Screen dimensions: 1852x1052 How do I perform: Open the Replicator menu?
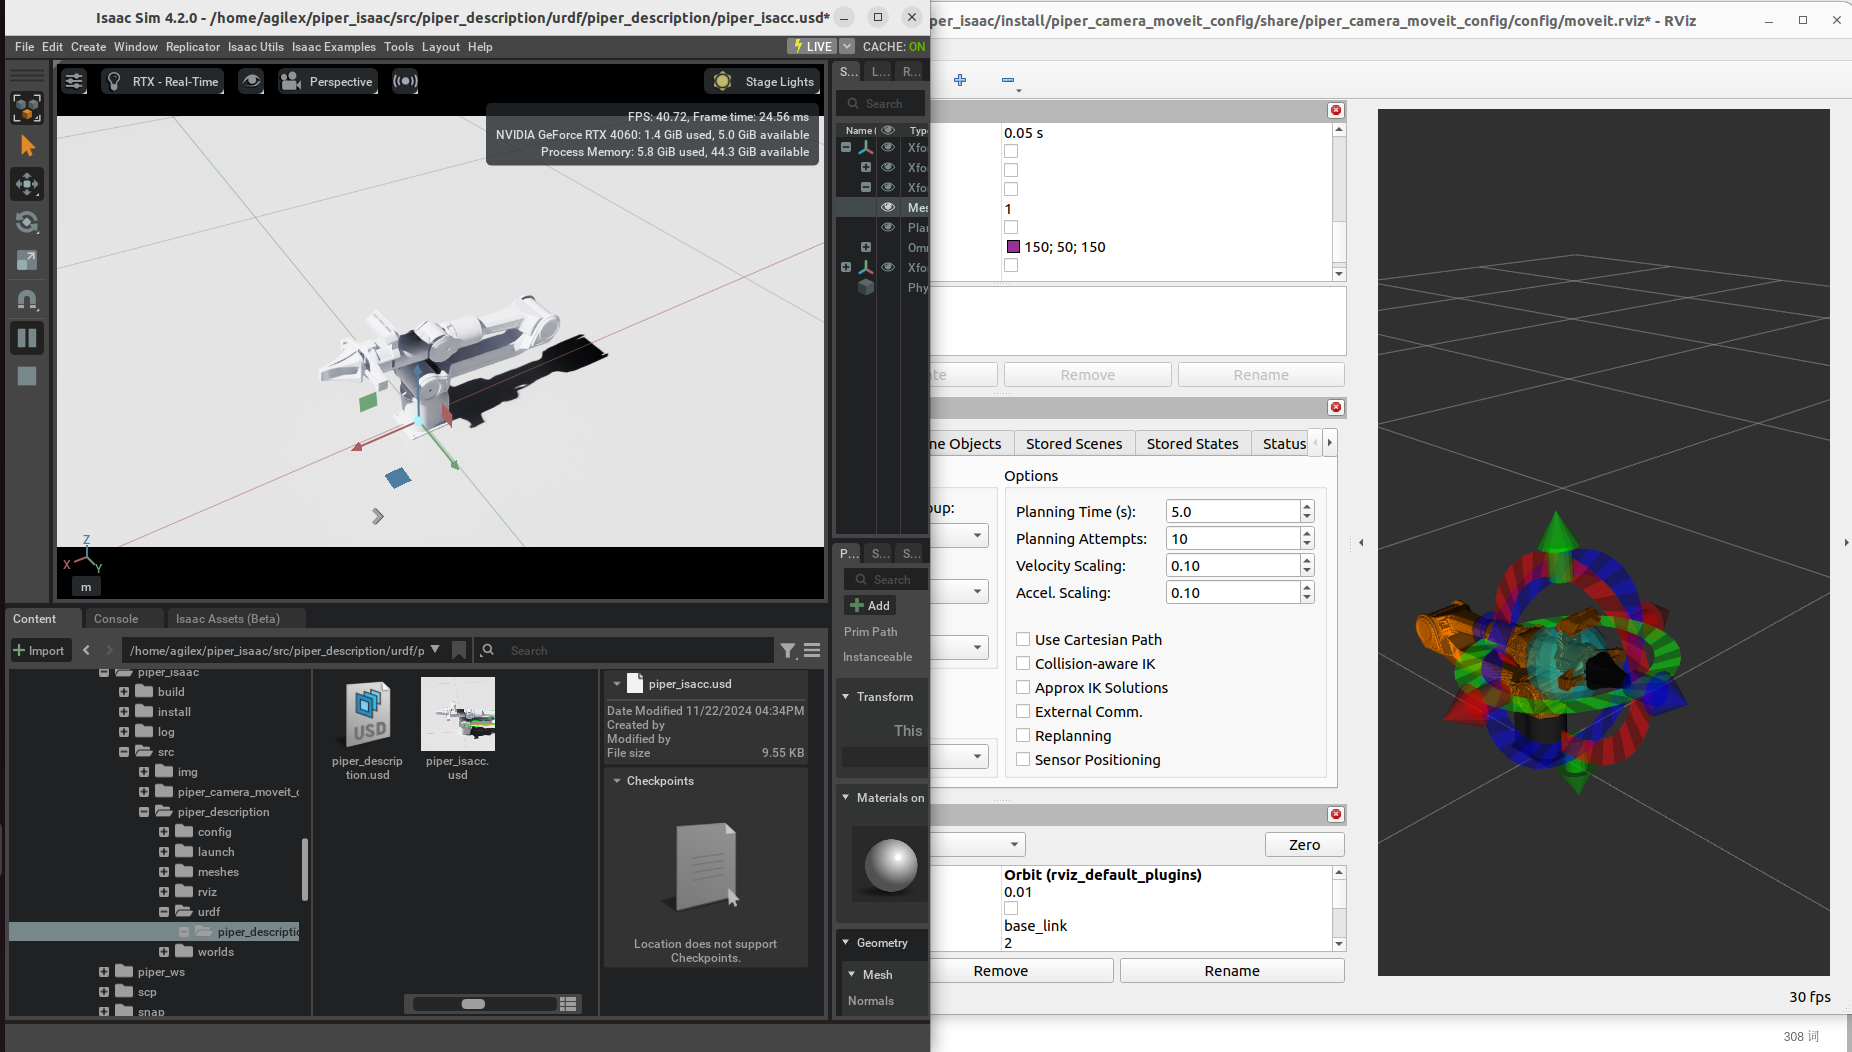point(193,47)
